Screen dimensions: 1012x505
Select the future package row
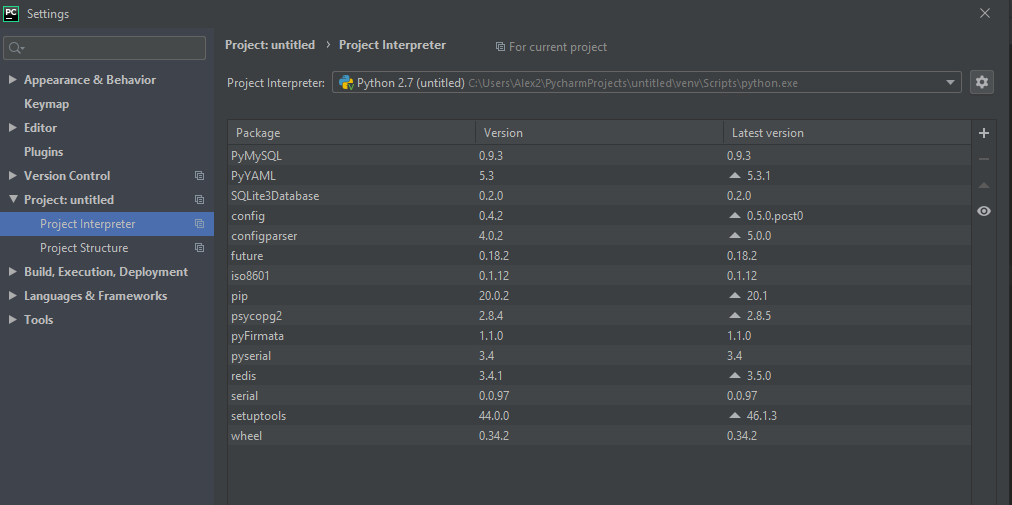coord(599,256)
